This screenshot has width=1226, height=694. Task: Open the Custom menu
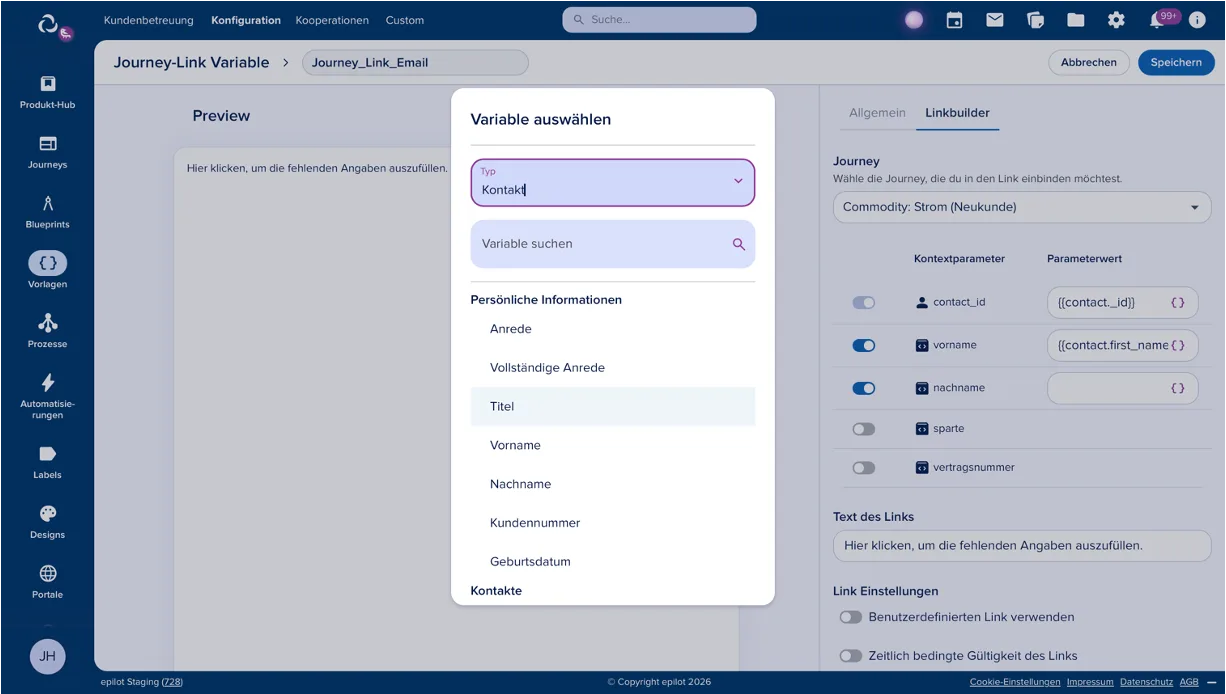[x=405, y=20]
